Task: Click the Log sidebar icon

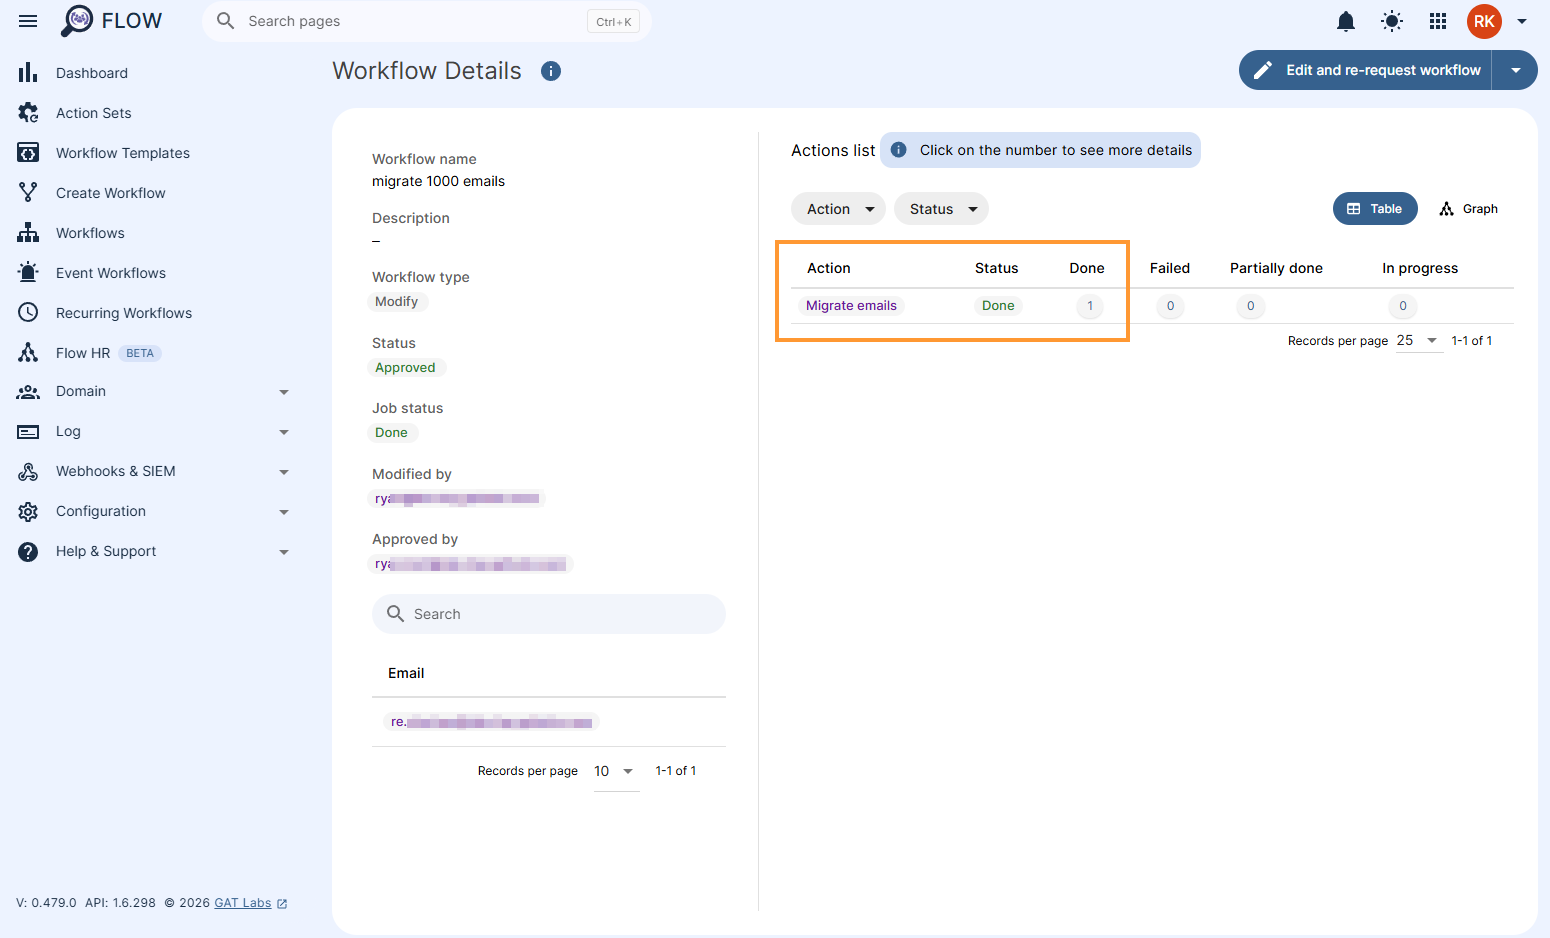Action: [x=28, y=432]
